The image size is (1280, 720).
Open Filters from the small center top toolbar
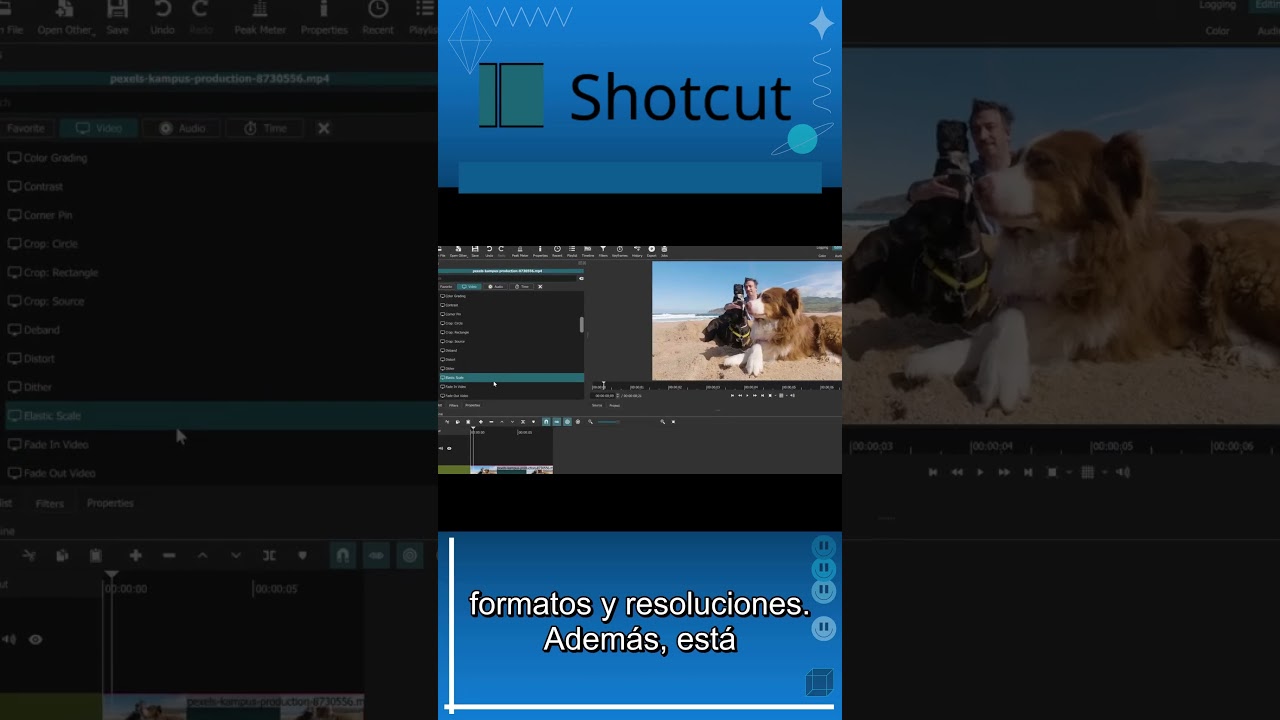click(603, 251)
